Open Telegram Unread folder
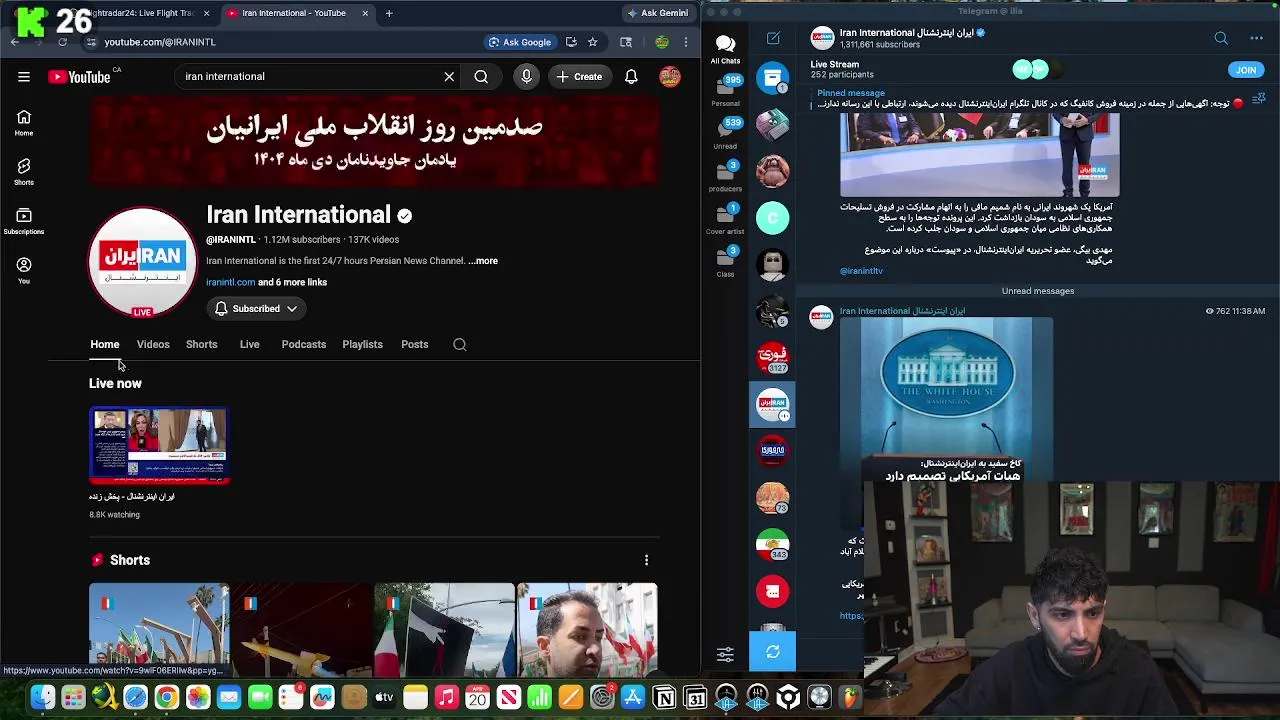The height and width of the screenshot is (720, 1280). point(725,133)
